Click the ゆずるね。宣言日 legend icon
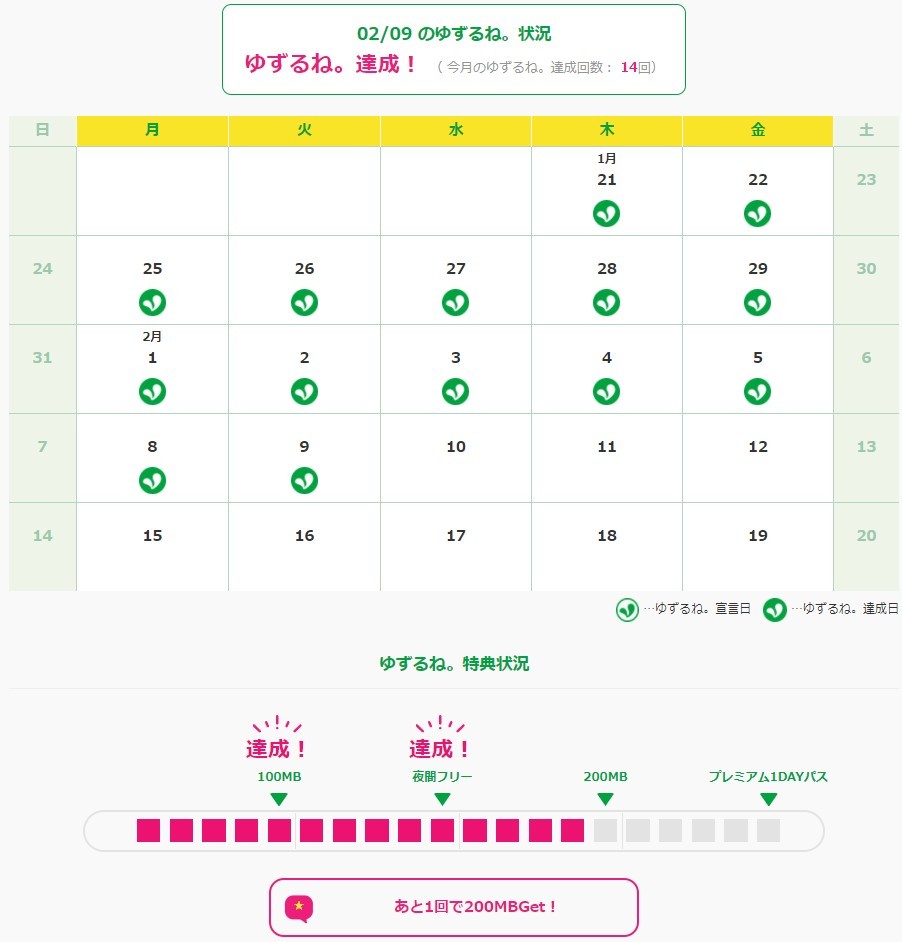This screenshot has height=942, width=902. [x=627, y=609]
